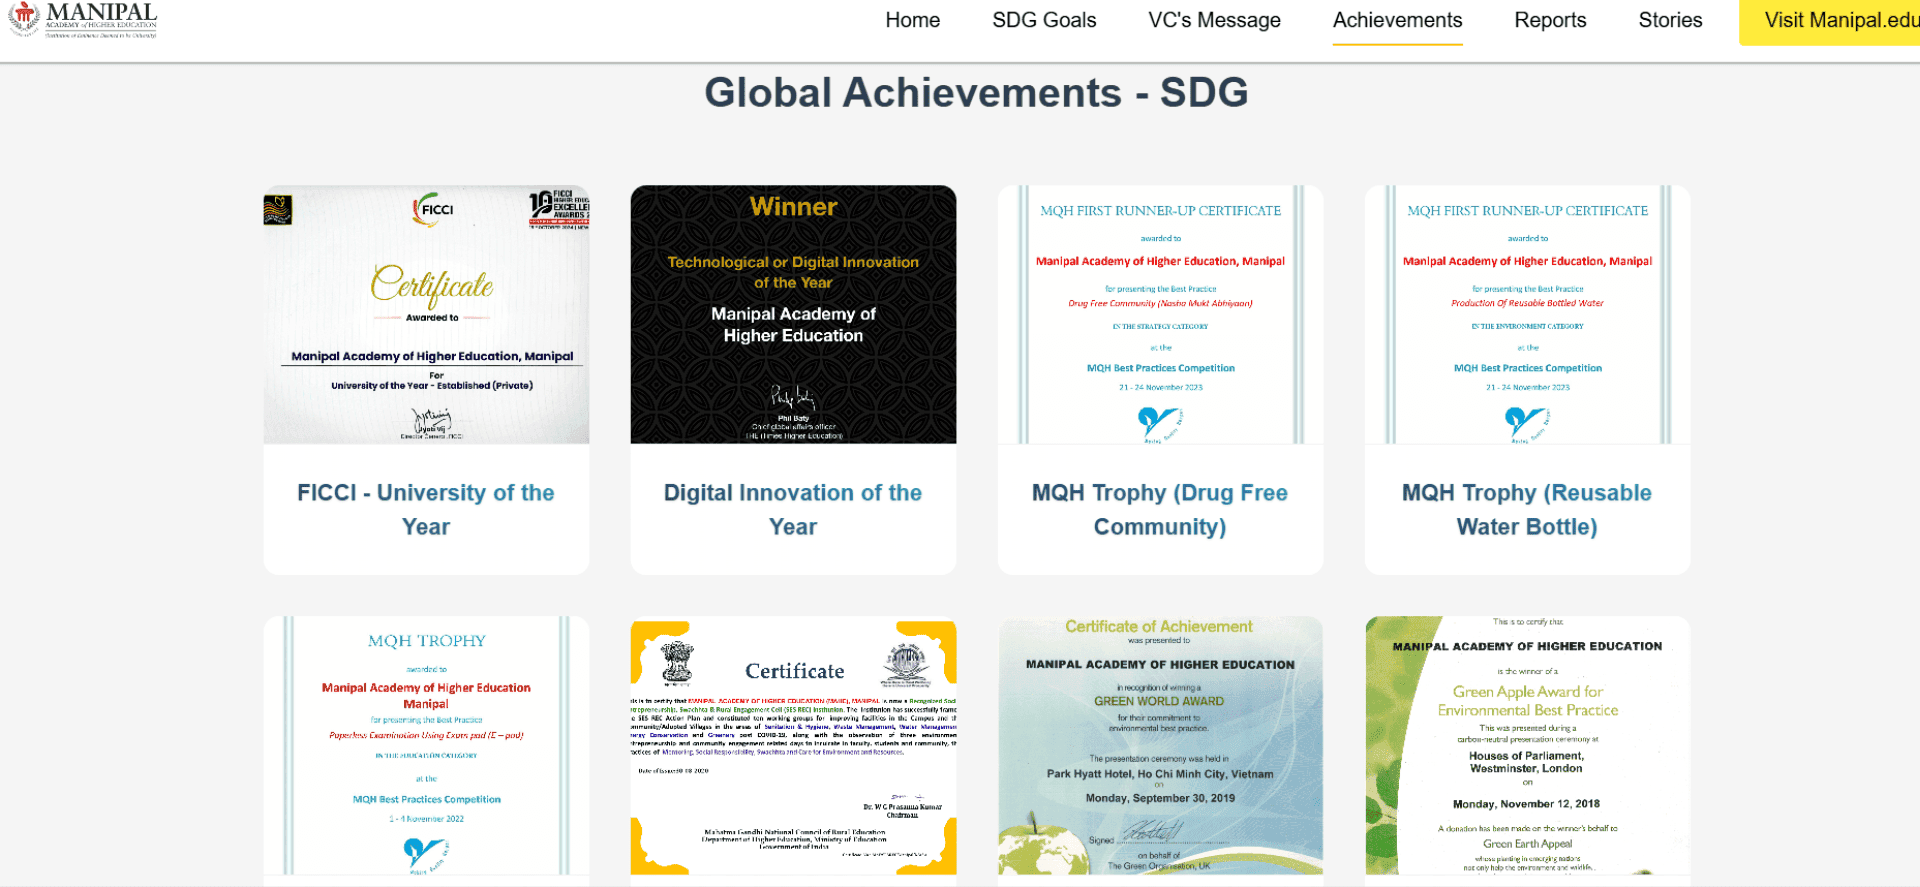Open the Stories menu item
Viewport: 1920px width, 887px height.
pos(1670,20)
